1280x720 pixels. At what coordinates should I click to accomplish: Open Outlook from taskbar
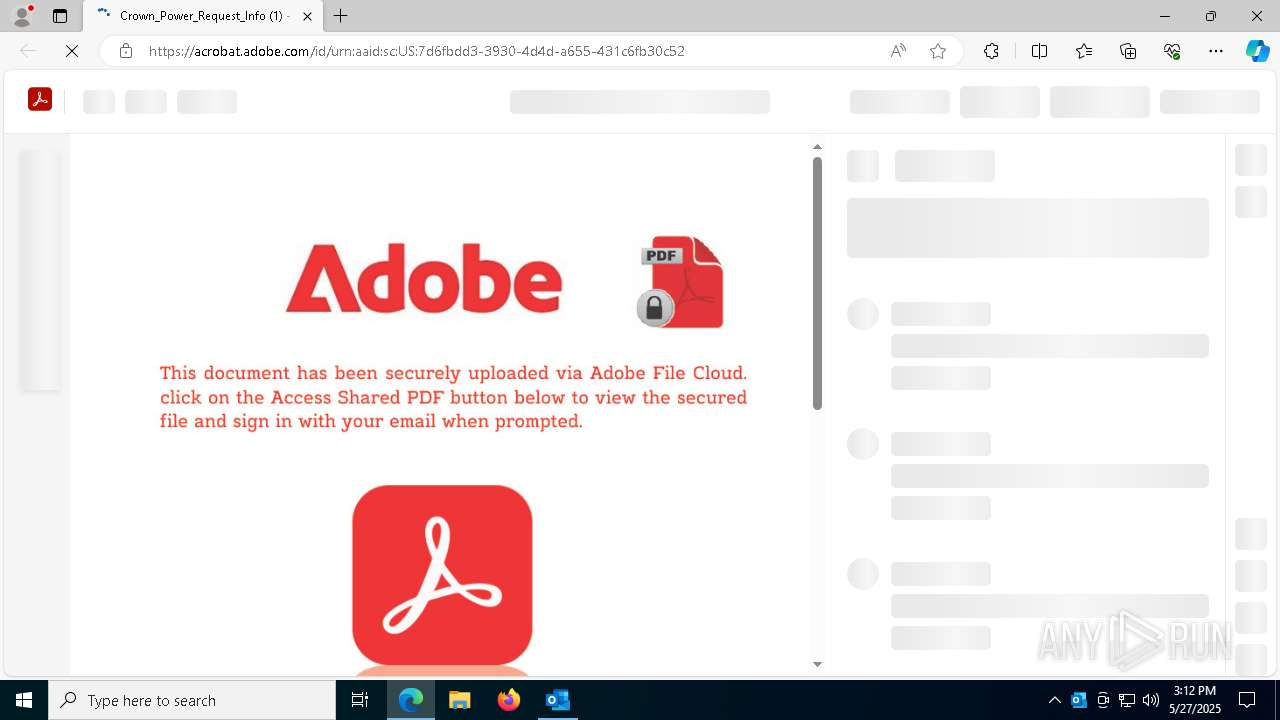coord(557,700)
